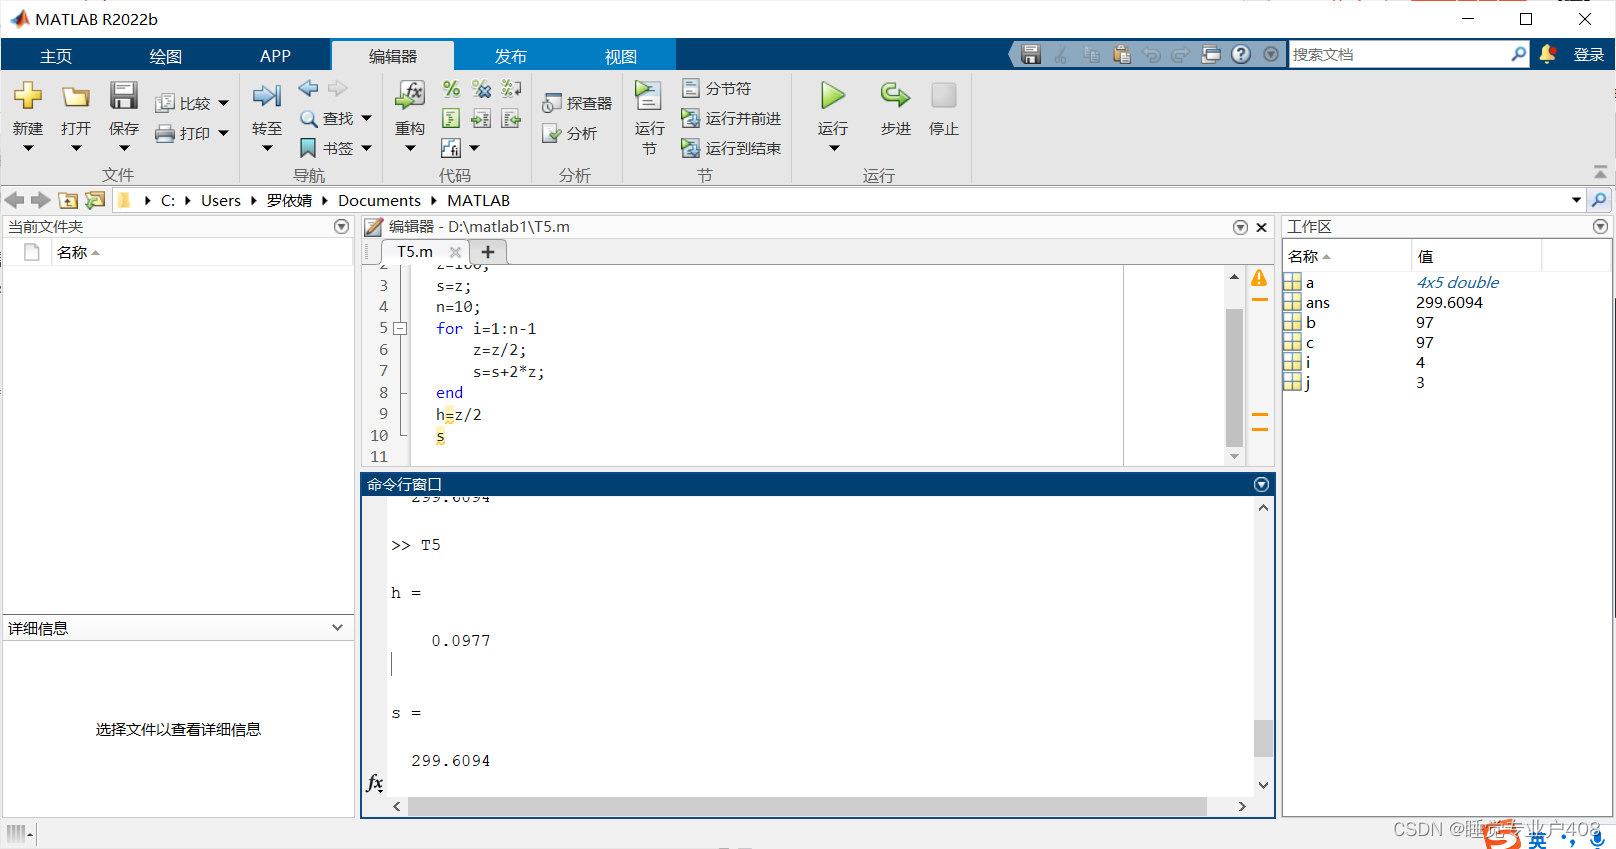
Task: Open the Bookmark dropdown arrow
Action: point(366,148)
